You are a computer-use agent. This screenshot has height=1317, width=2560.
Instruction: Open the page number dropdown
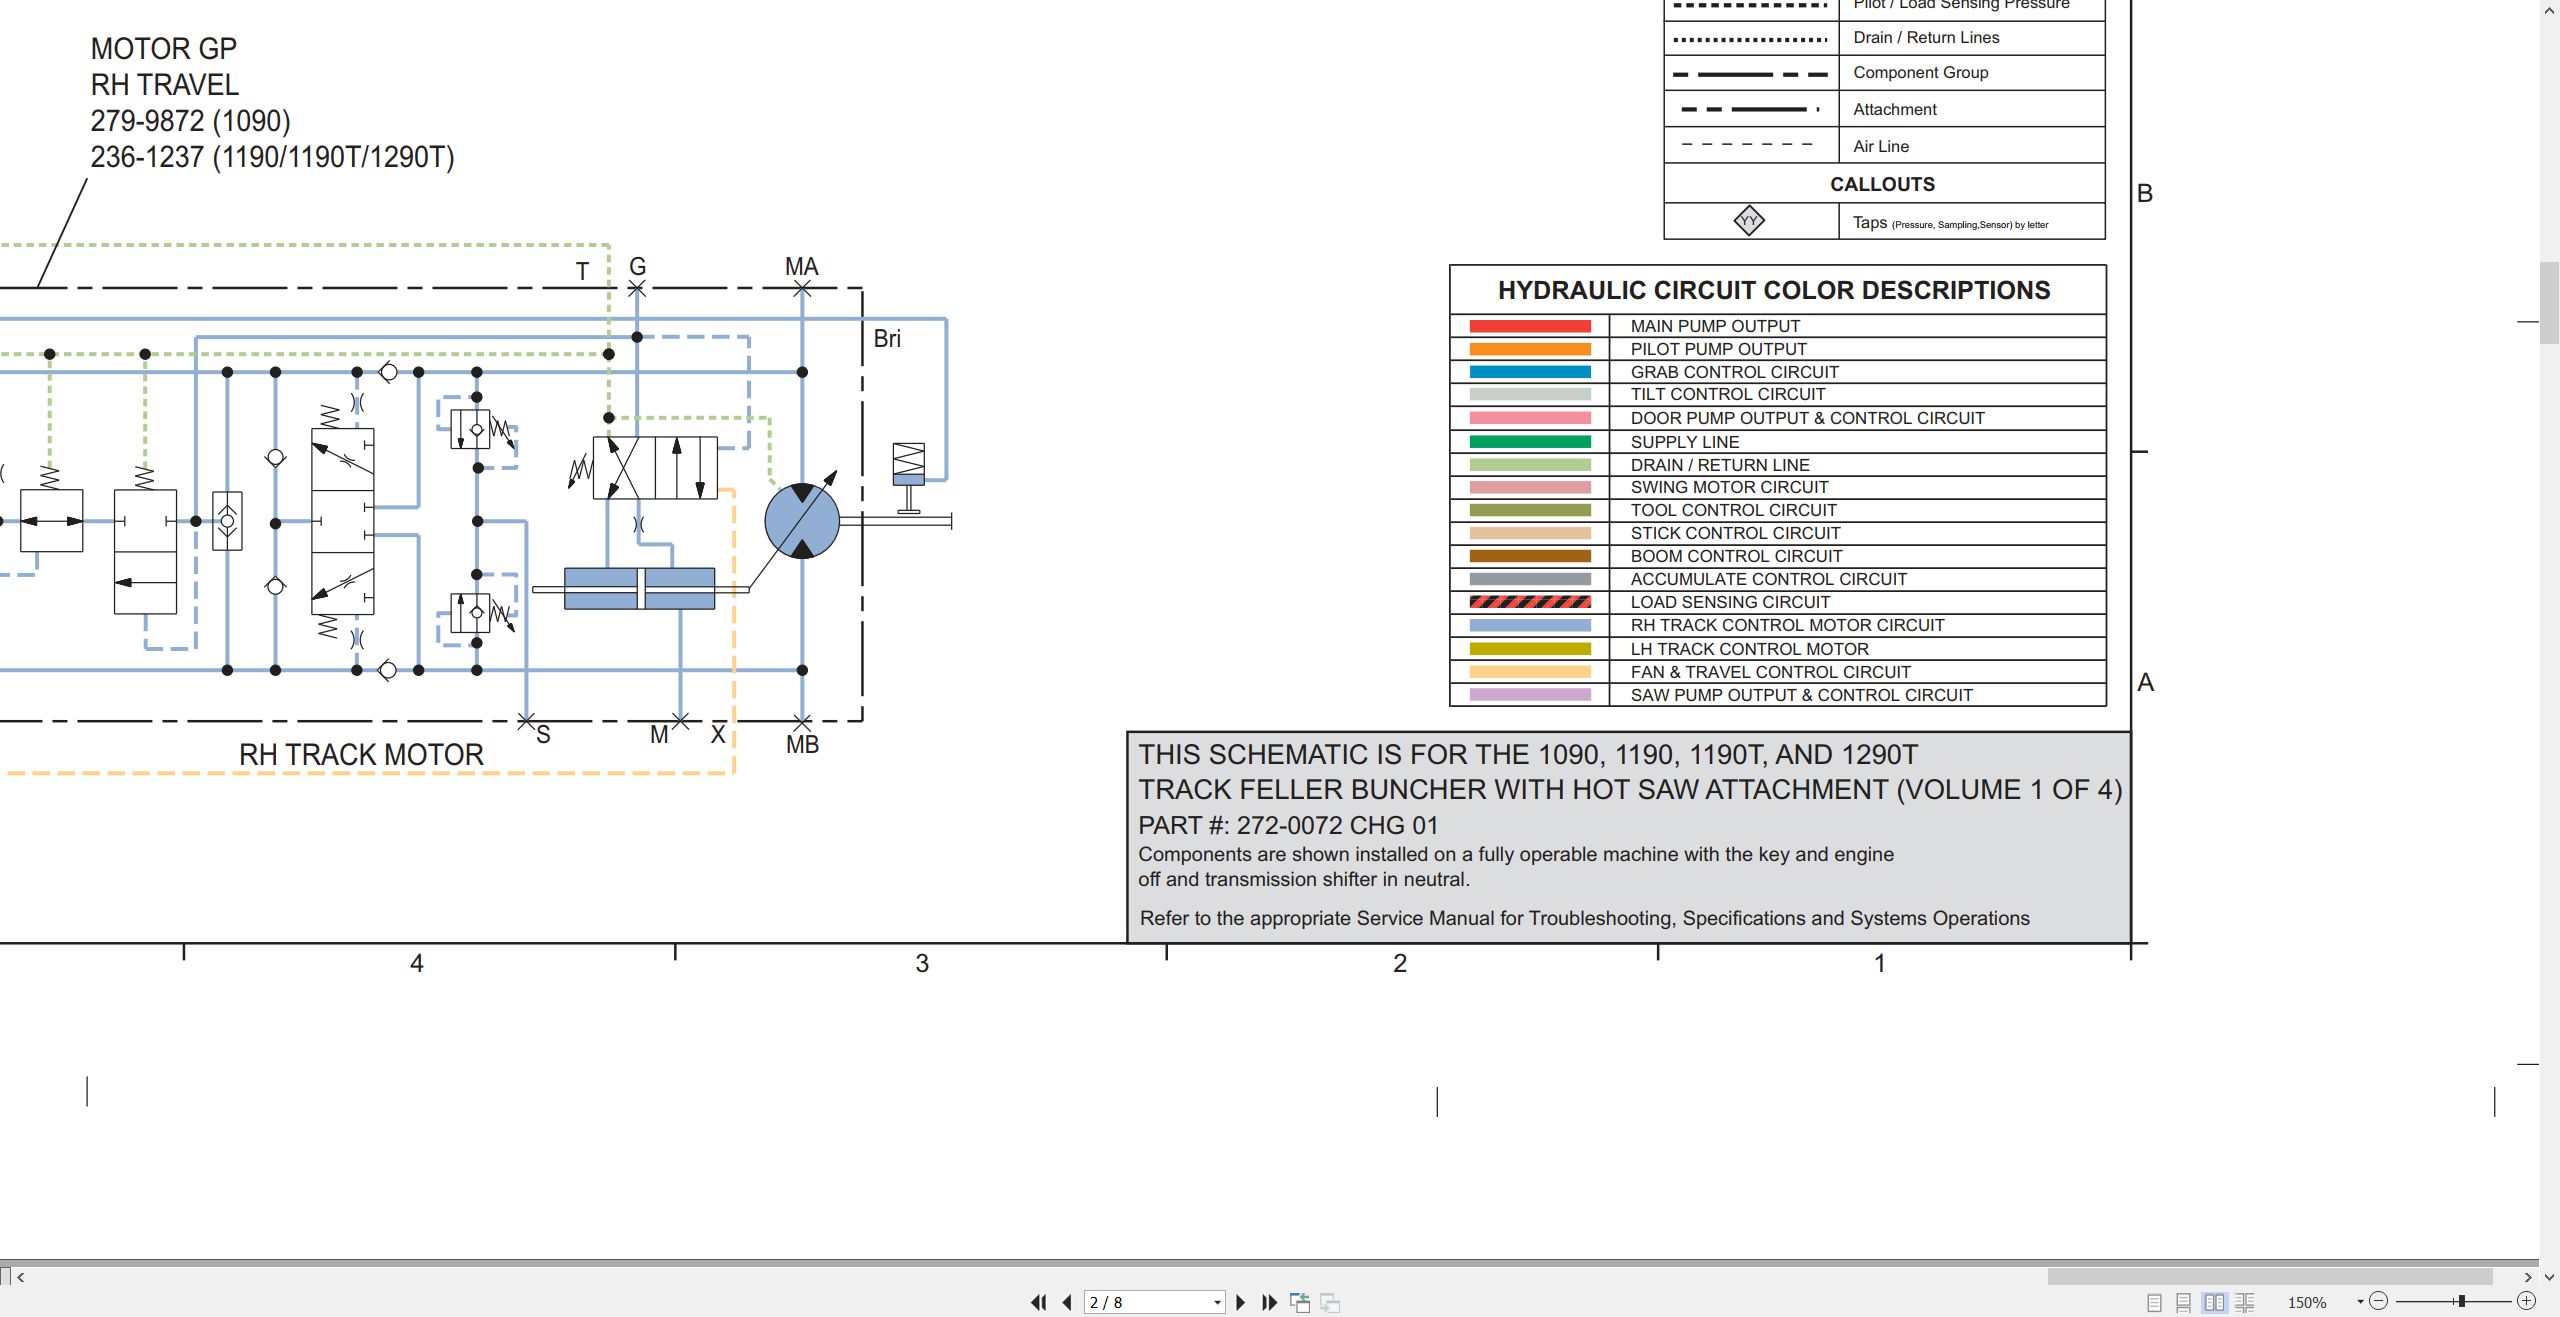click(1217, 1302)
